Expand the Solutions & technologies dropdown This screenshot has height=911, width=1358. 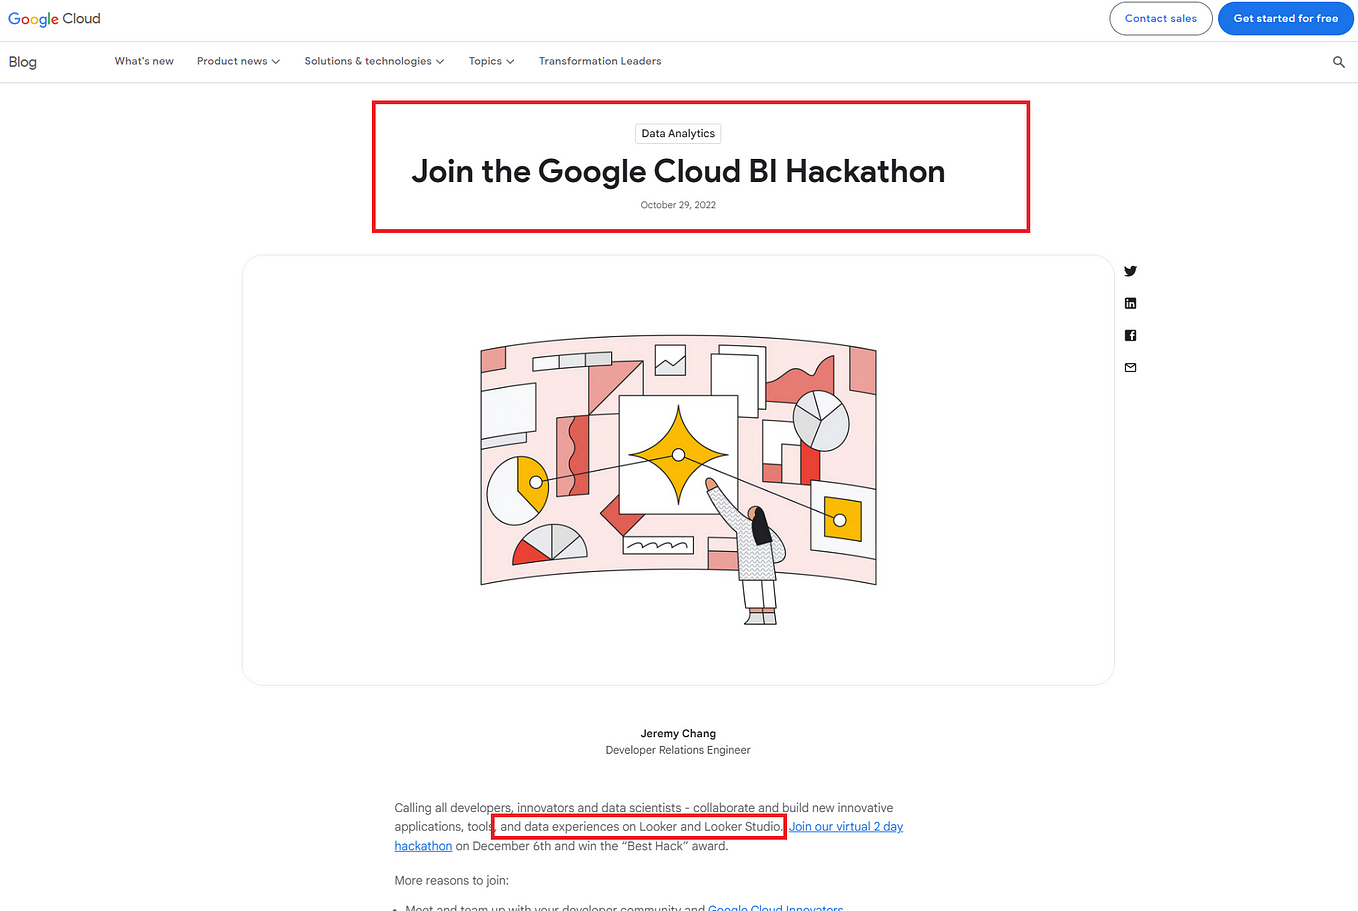374,61
